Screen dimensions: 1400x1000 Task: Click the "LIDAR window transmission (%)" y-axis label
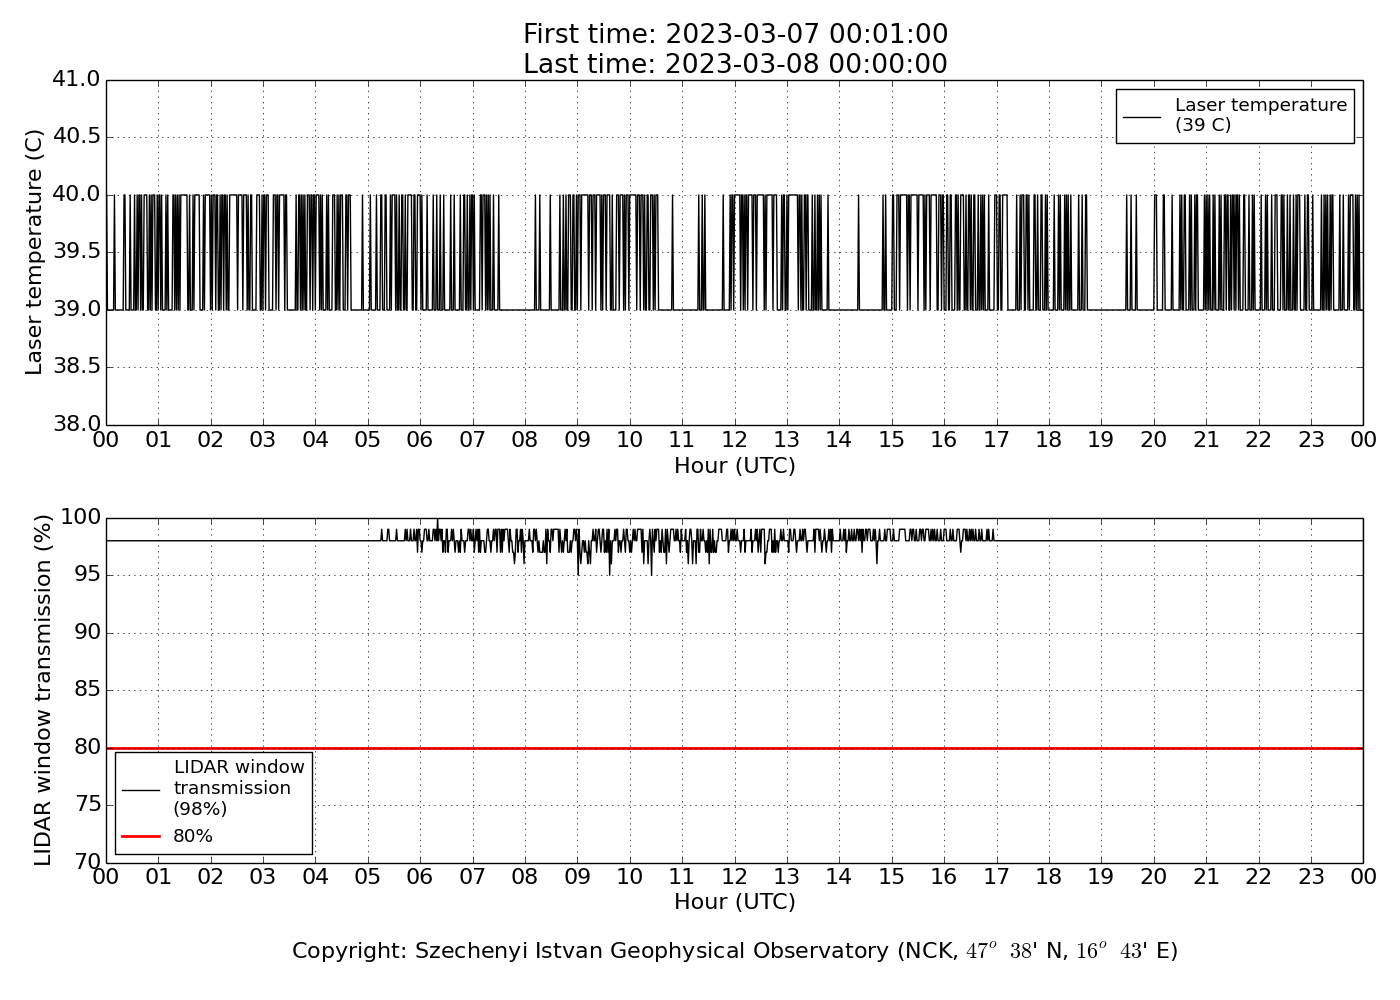[x=43, y=690]
